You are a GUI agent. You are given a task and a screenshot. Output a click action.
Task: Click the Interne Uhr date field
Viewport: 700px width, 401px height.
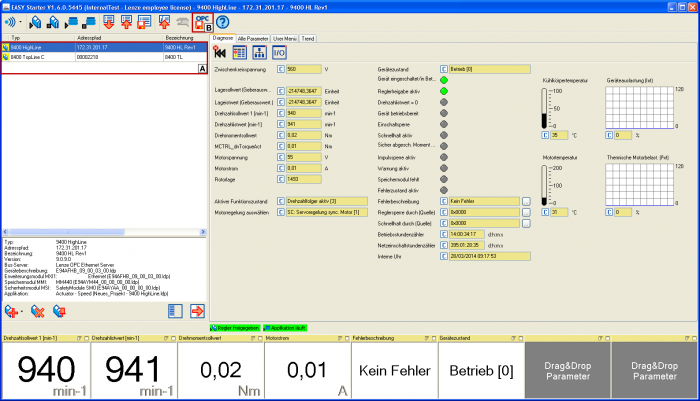click(490, 256)
